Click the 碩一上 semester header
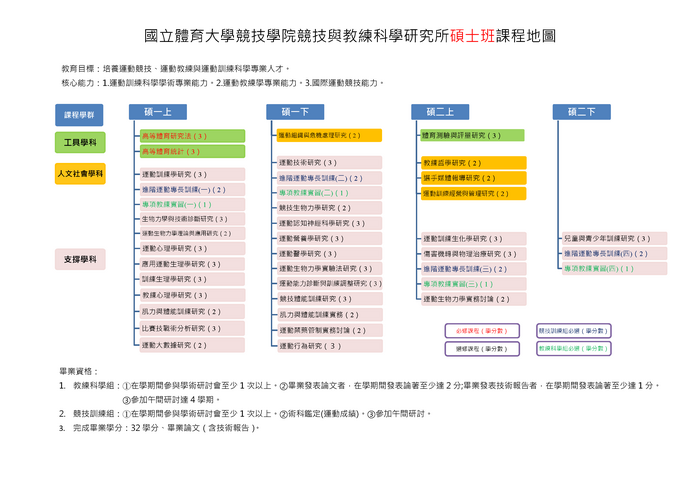The height and width of the screenshot is (495, 700). pyautogui.click(x=157, y=111)
